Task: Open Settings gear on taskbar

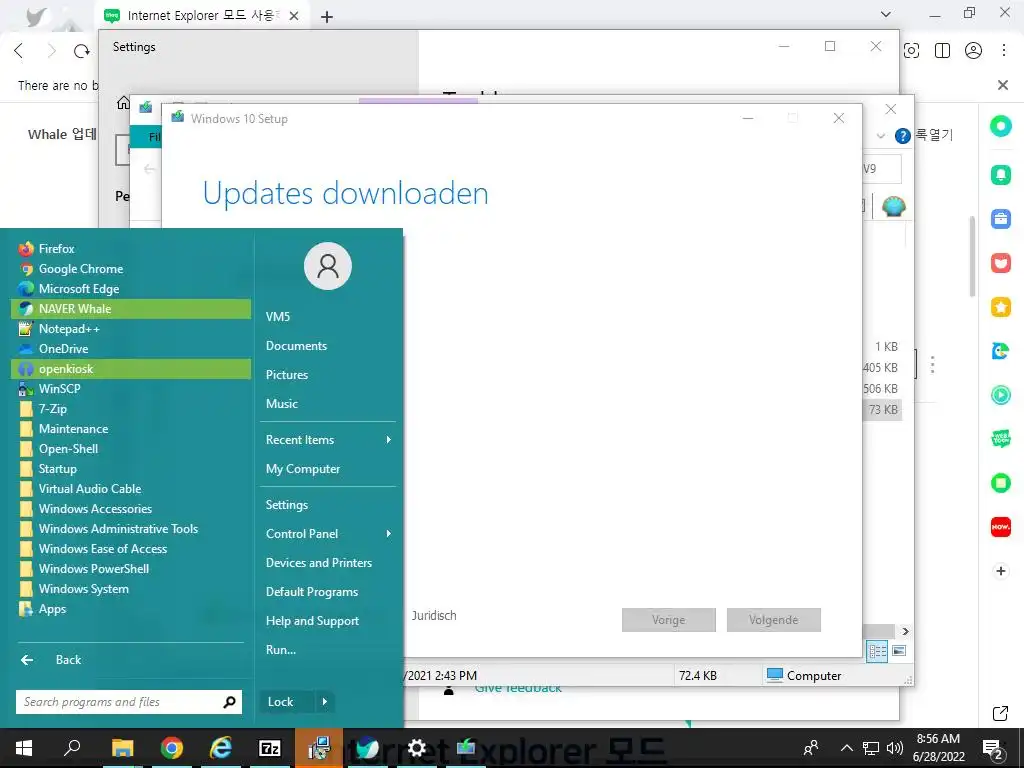Action: (x=417, y=748)
